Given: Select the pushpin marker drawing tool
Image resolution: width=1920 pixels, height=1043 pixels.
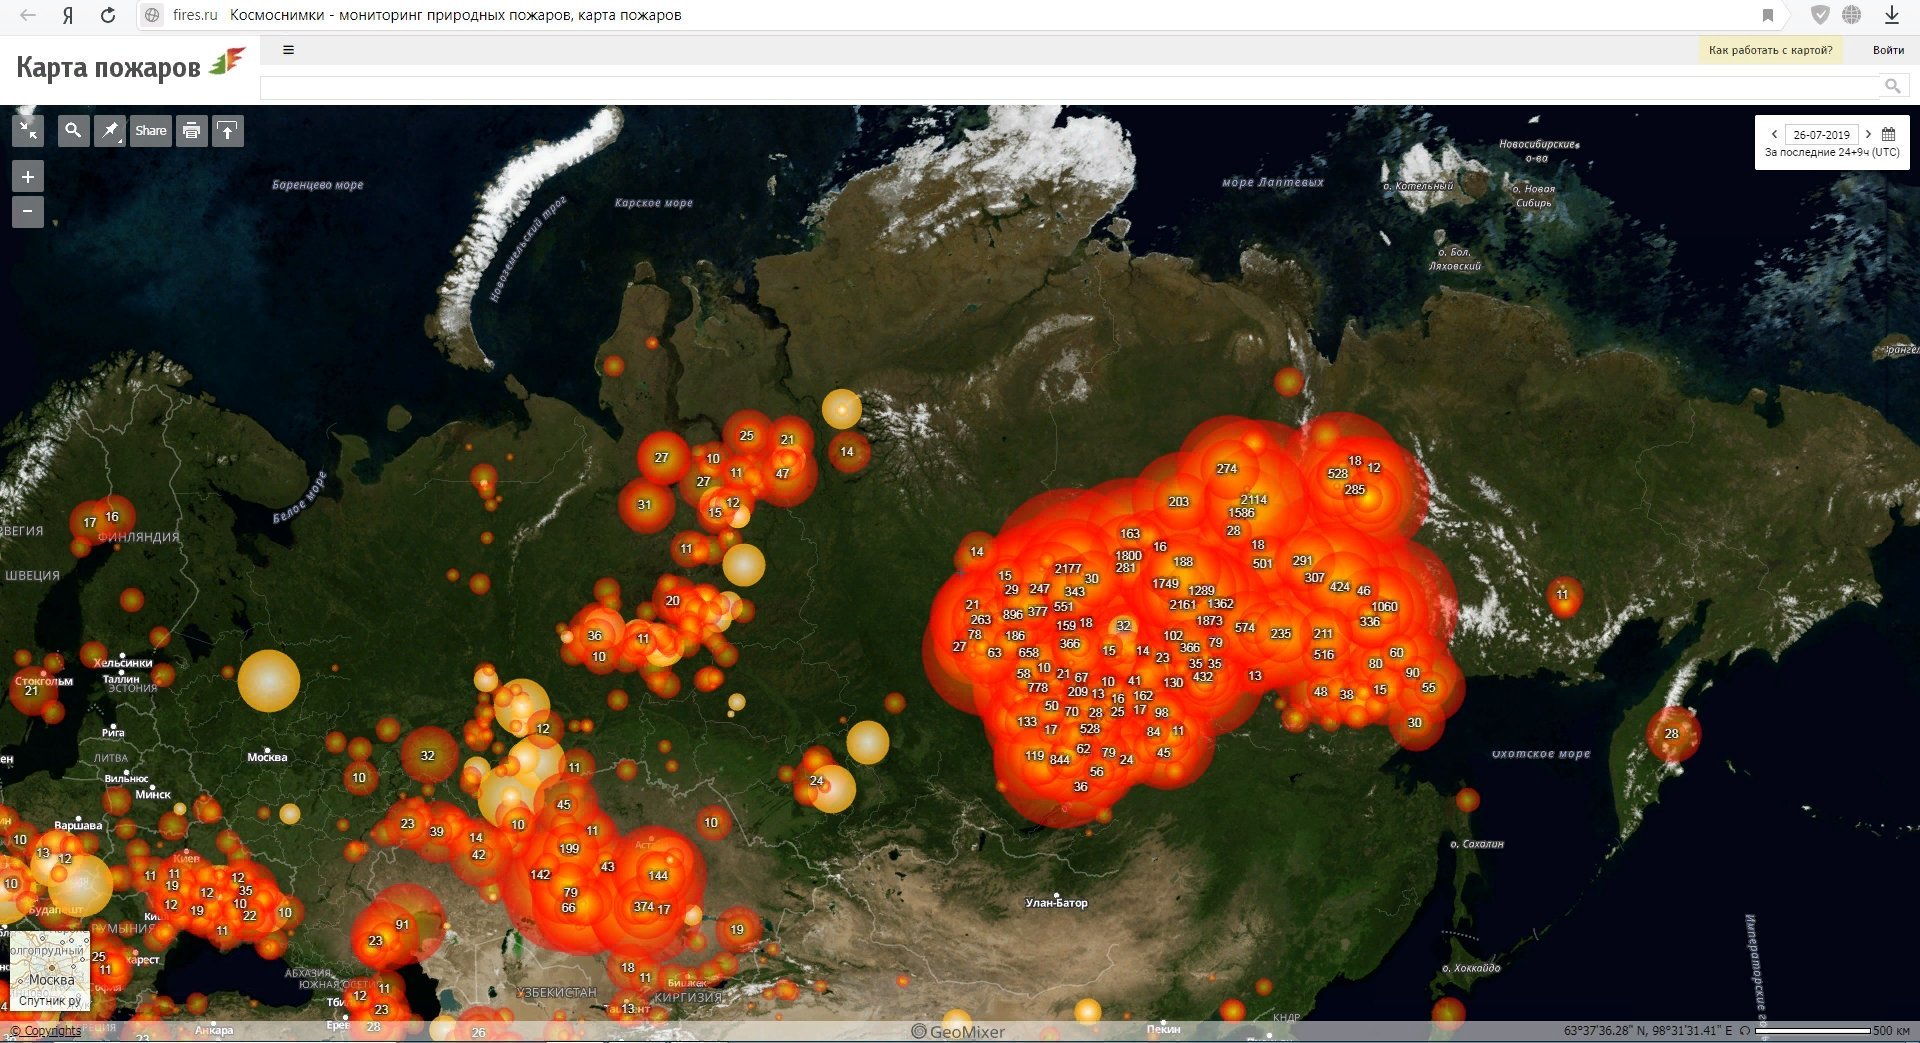Looking at the screenshot, I should (110, 130).
